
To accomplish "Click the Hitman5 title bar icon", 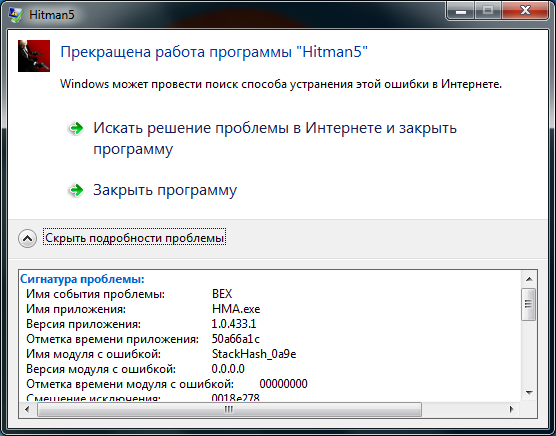I will click(15, 15).
